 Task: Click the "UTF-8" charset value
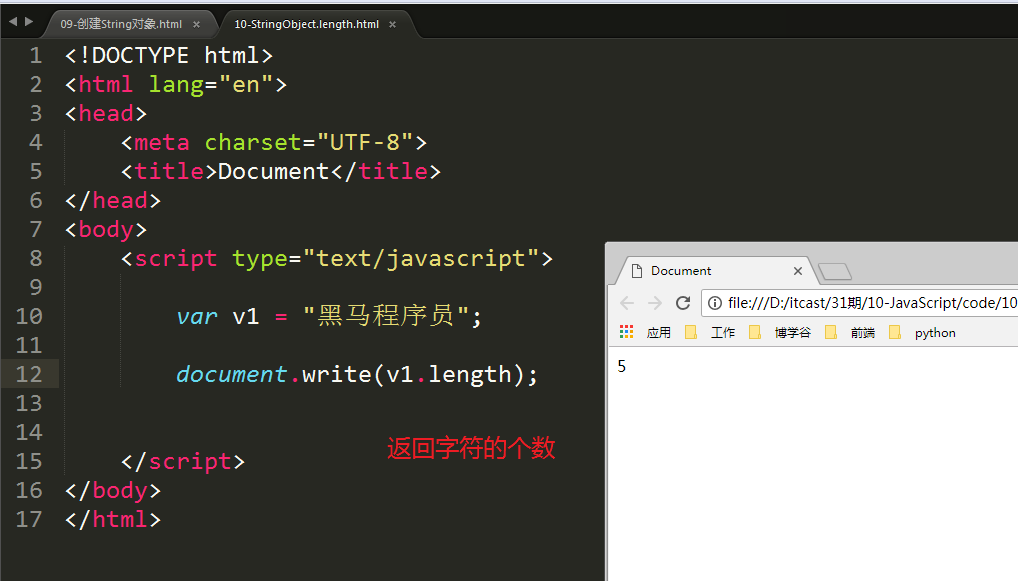(x=365, y=143)
